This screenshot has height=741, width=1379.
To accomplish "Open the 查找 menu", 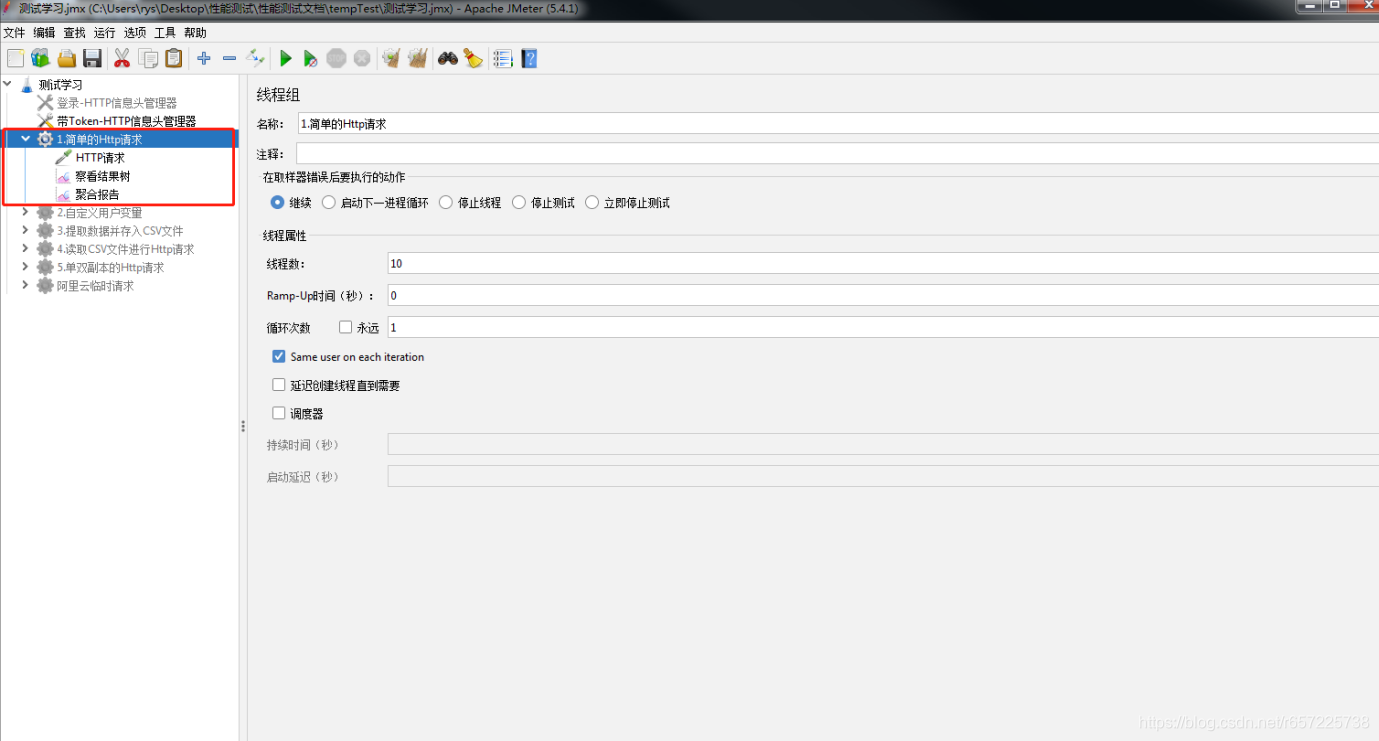I will pyautogui.click(x=74, y=33).
